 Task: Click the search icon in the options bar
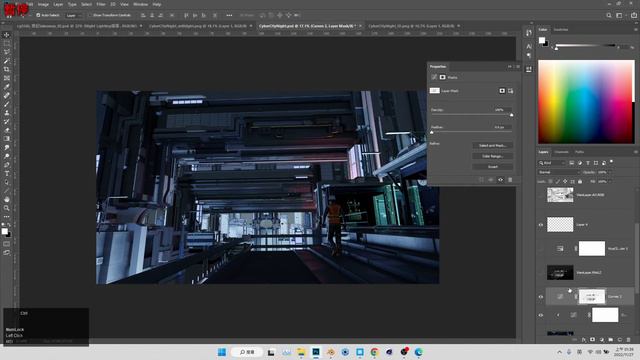(x=609, y=15)
